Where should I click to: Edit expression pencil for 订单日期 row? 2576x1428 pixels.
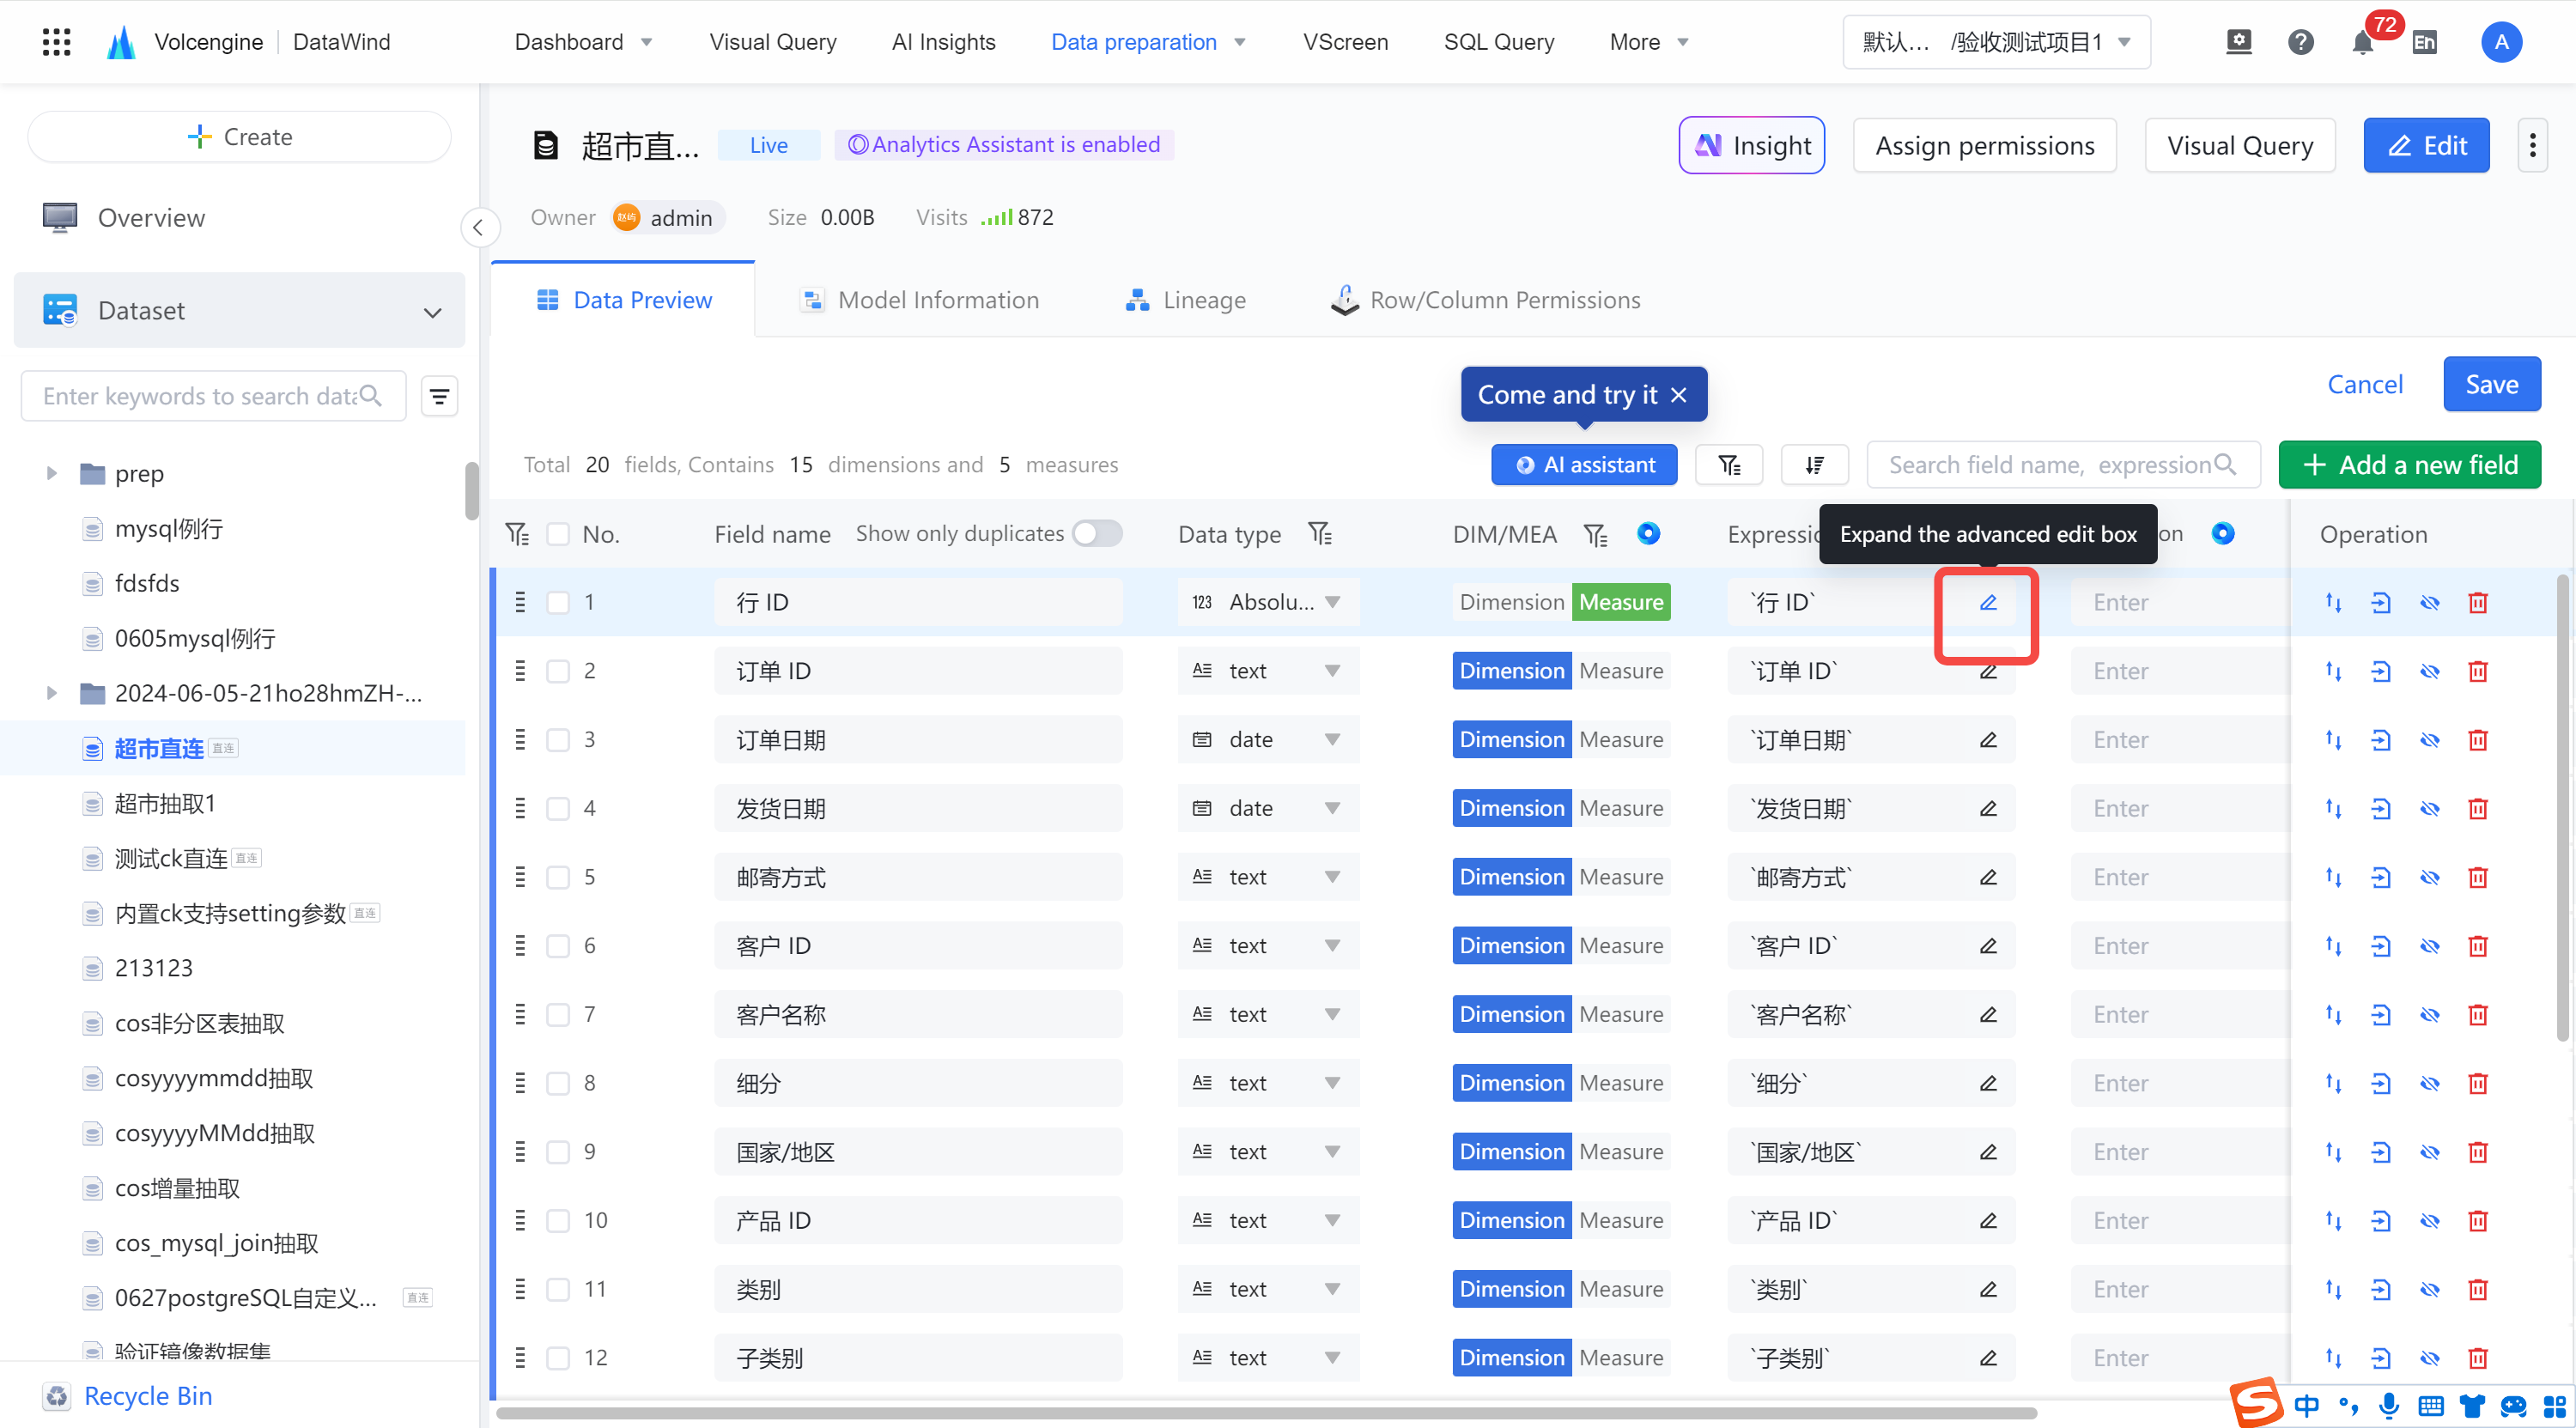point(1987,740)
